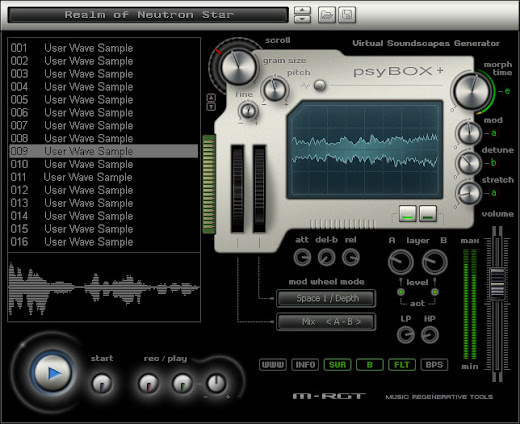Click the WWW button

[273, 365]
